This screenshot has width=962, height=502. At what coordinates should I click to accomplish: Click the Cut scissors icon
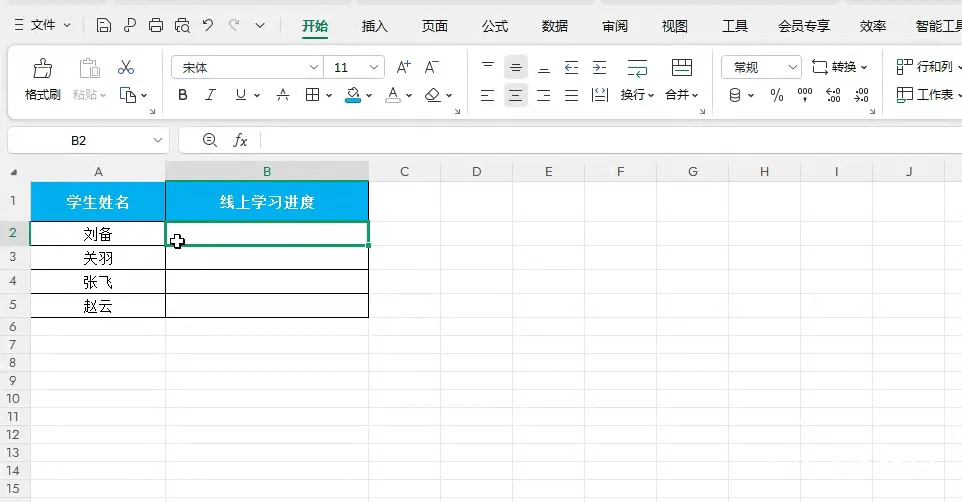click(126, 67)
